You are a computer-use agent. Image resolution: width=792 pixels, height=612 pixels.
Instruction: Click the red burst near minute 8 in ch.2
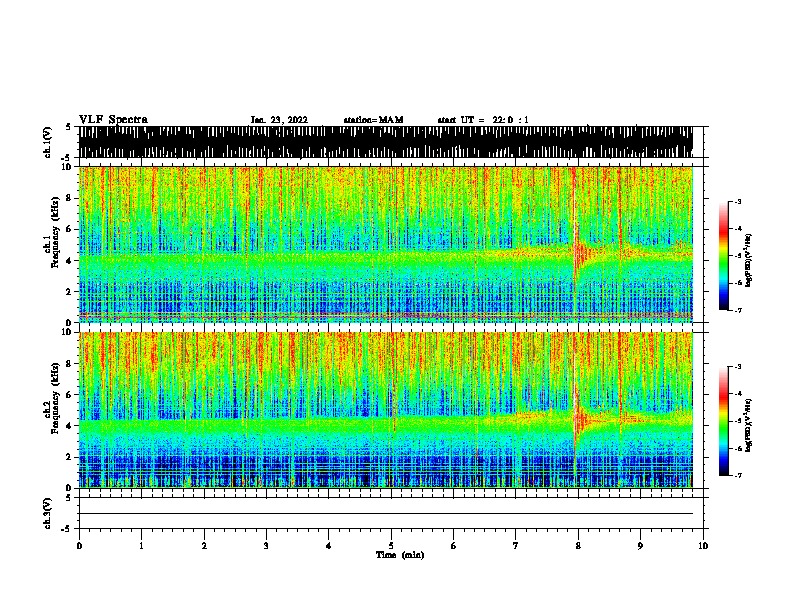[579, 420]
